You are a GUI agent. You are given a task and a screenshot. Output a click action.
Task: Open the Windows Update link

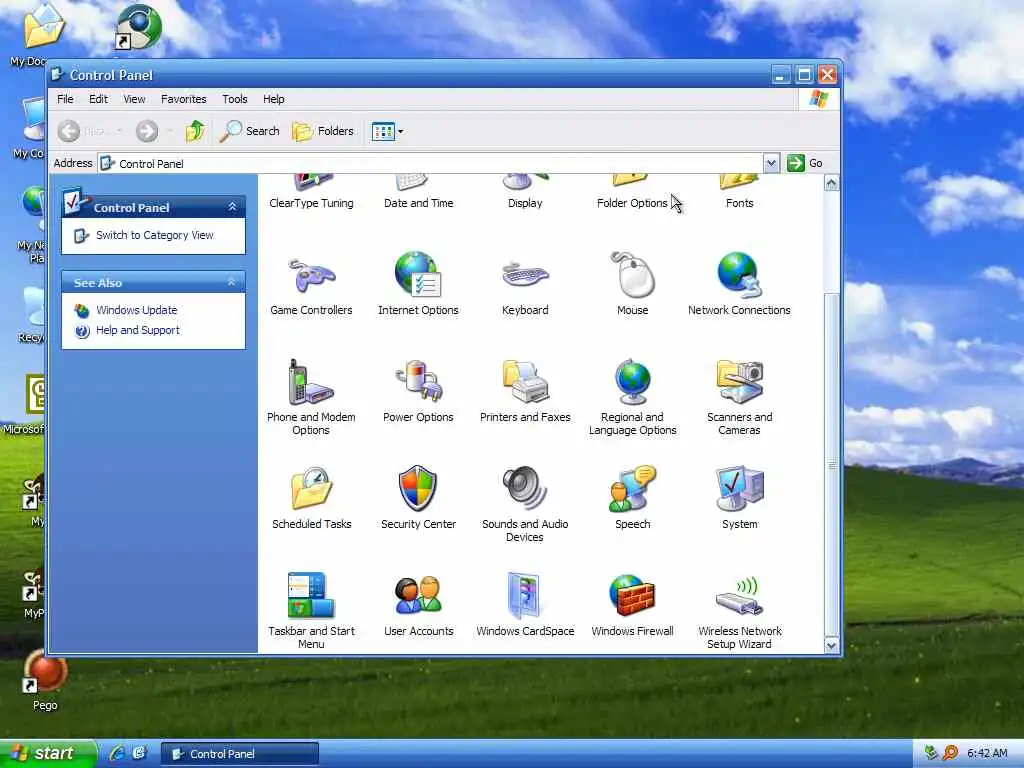tap(136, 310)
